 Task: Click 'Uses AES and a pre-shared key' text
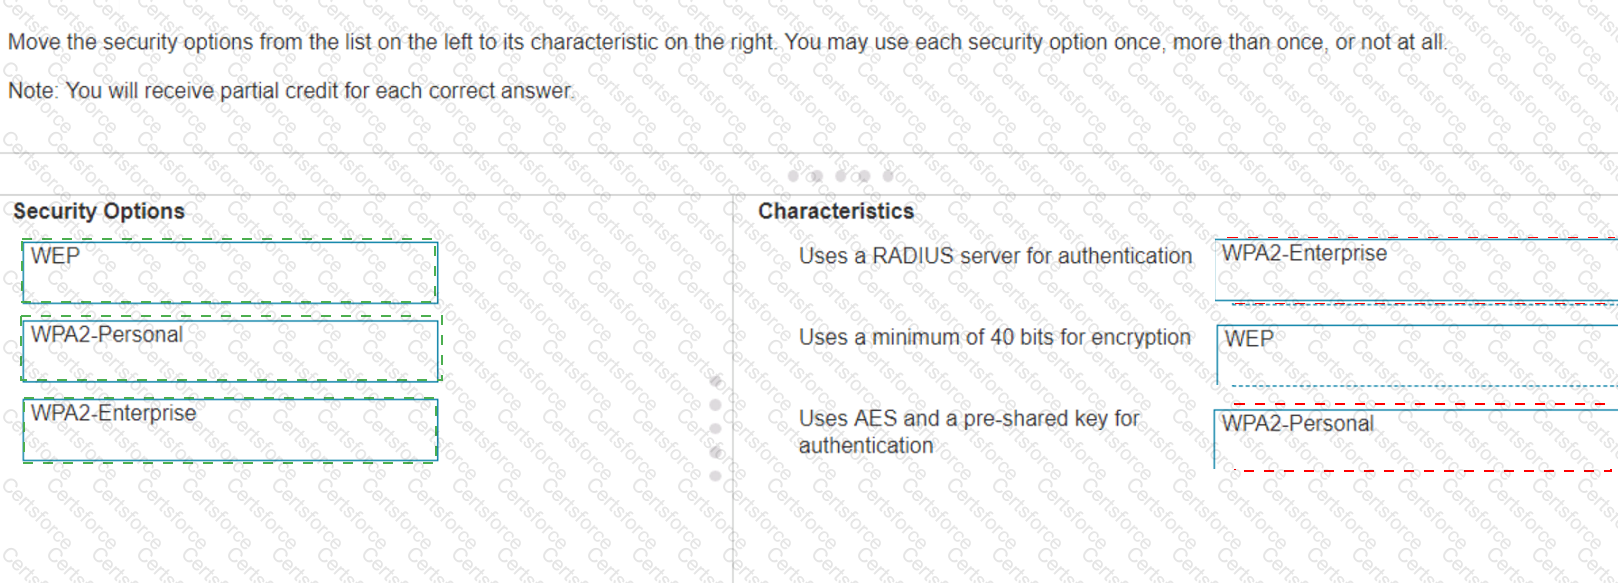pyautogui.click(x=968, y=418)
